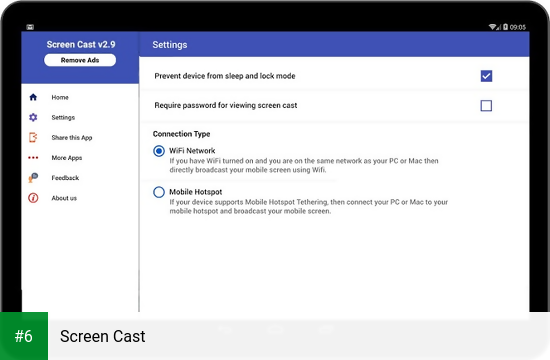Tap the notification icon in status bar
The image size is (550, 360).
click(x=30, y=27)
